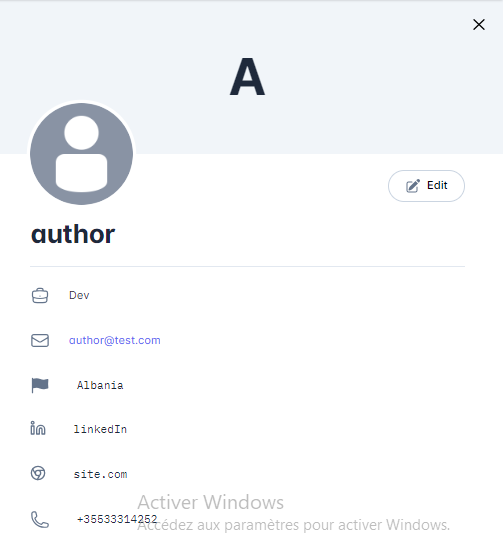Click the linkedIn profile text
503x555 pixels.
click(x=100, y=429)
